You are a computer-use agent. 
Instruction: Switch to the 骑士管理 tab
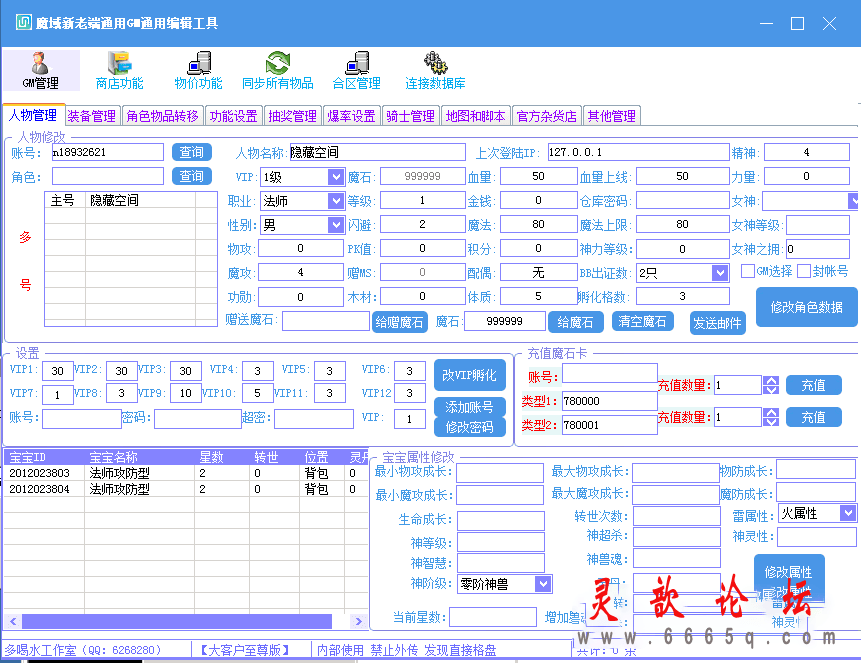pyautogui.click(x=410, y=116)
